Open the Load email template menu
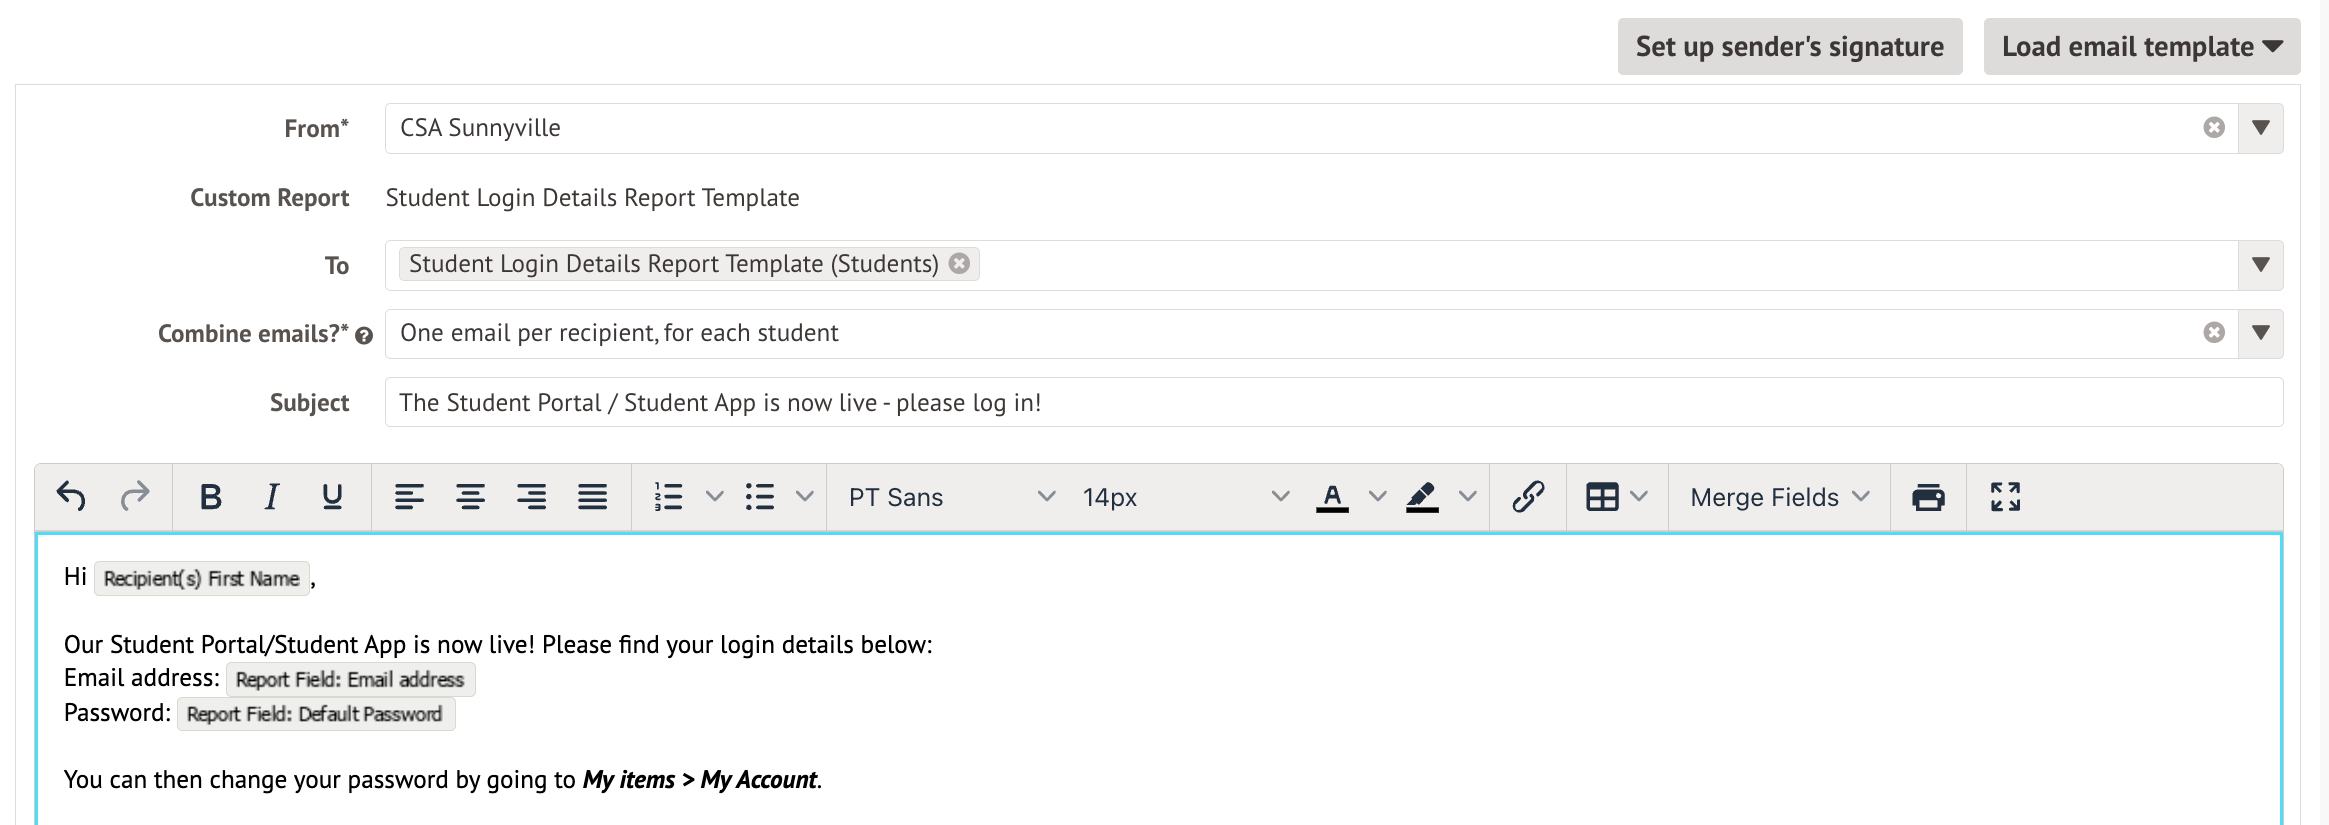Image resolution: width=2329 pixels, height=825 pixels. [x=2141, y=47]
